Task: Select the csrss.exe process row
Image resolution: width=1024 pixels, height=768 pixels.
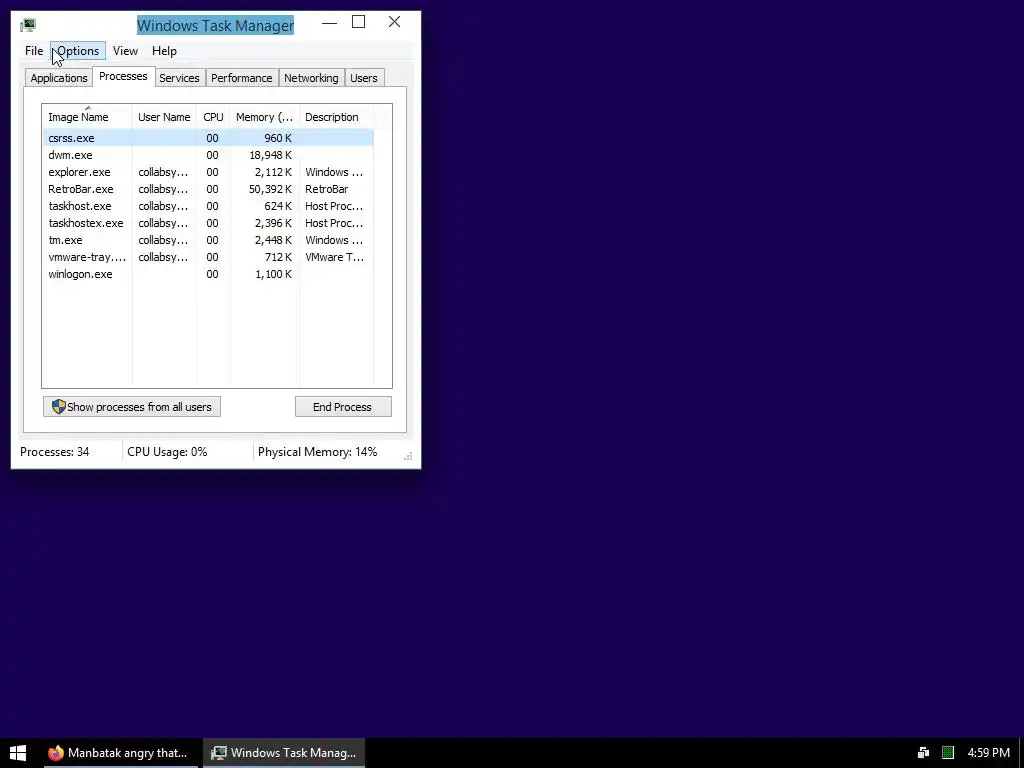Action: click(208, 138)
